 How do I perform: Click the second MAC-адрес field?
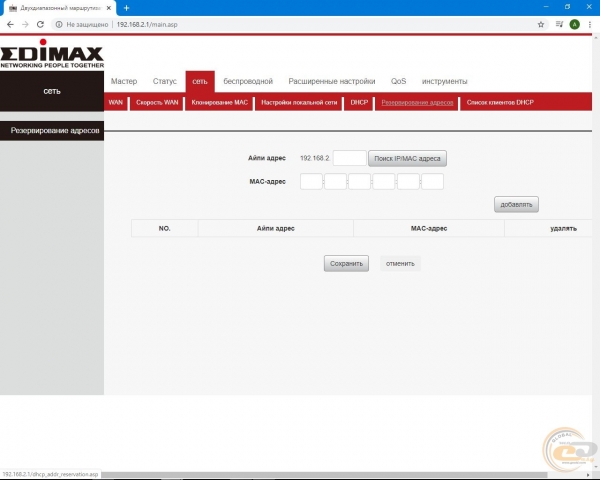(x=335, y=181)
